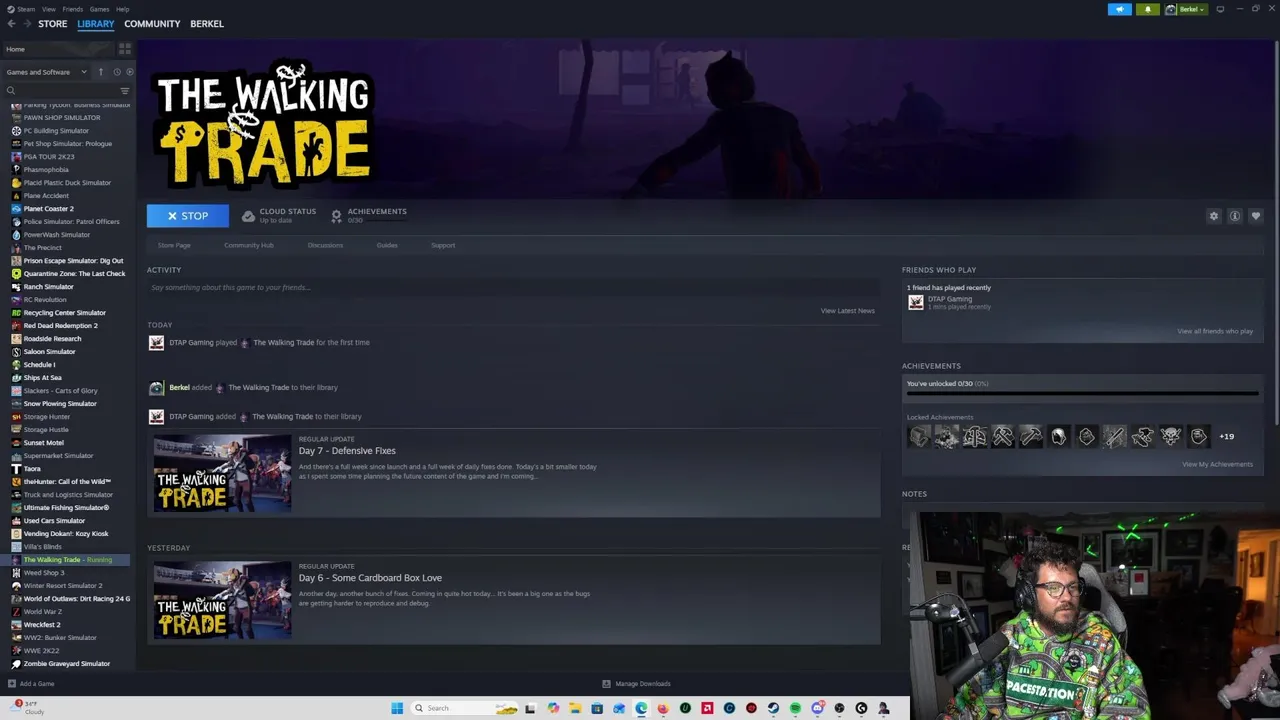
Task: Open Berkel account dropdown
Action: [1186, 9]
